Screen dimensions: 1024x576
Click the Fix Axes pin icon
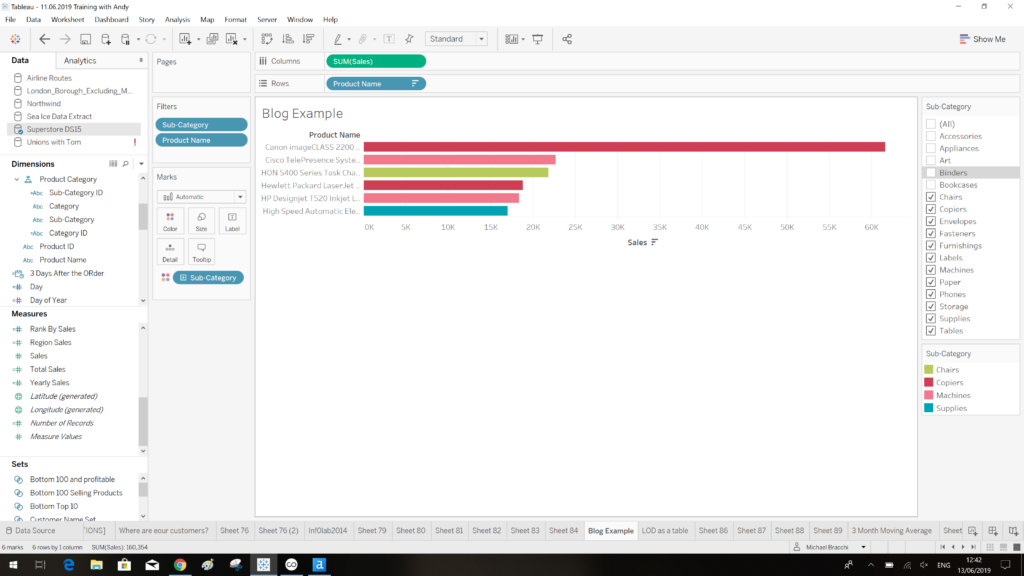pos(409,39)
